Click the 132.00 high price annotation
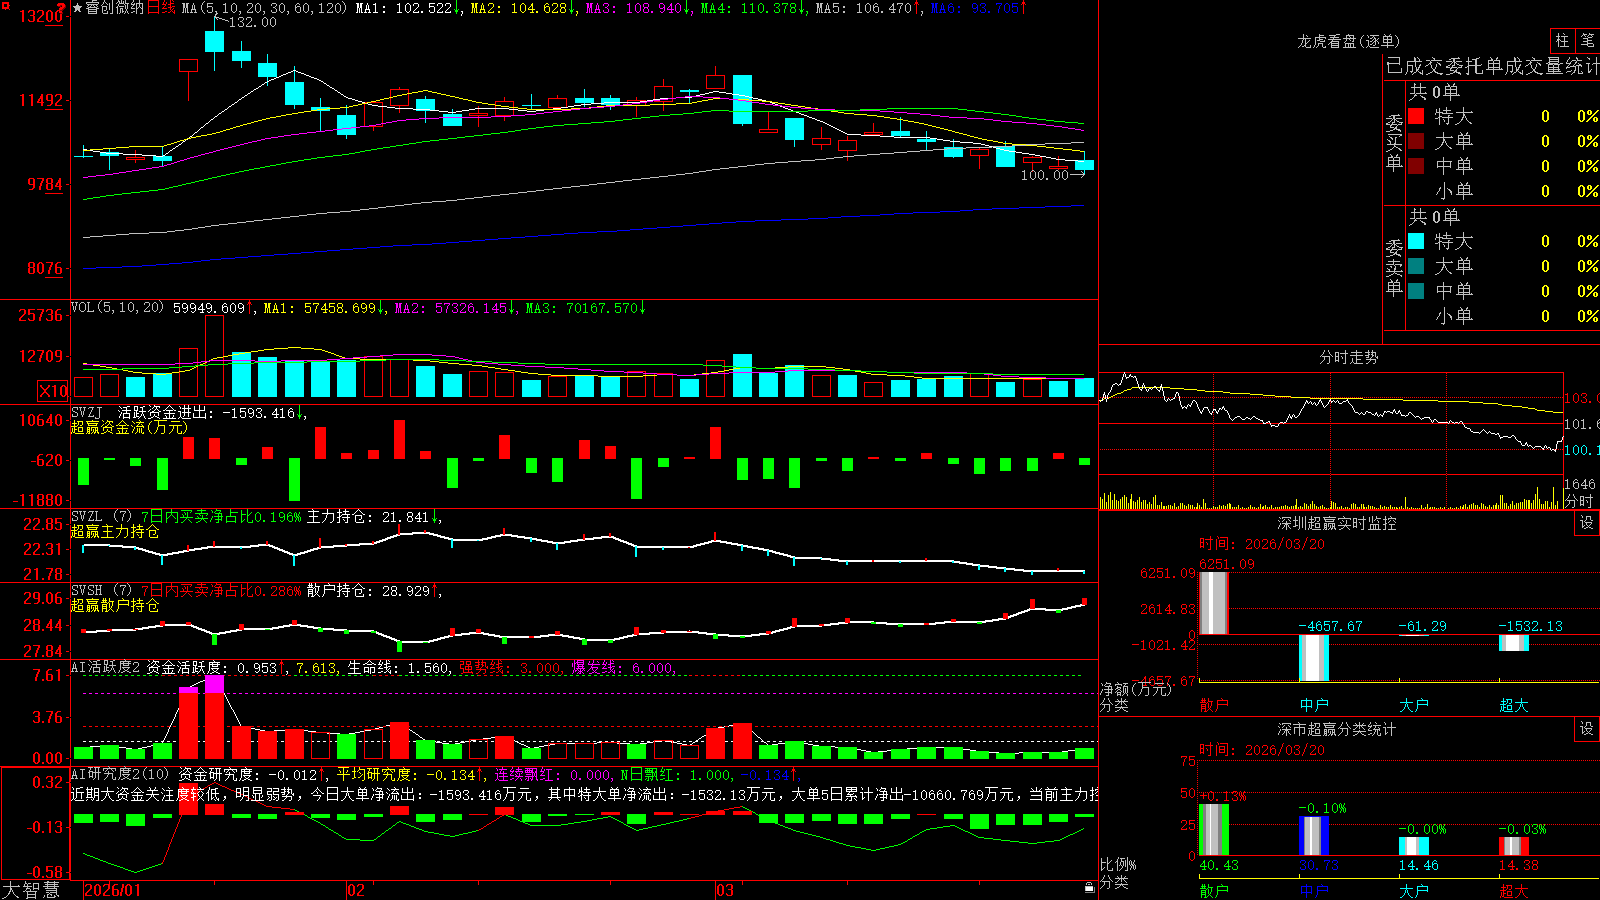 coord(252,22)
